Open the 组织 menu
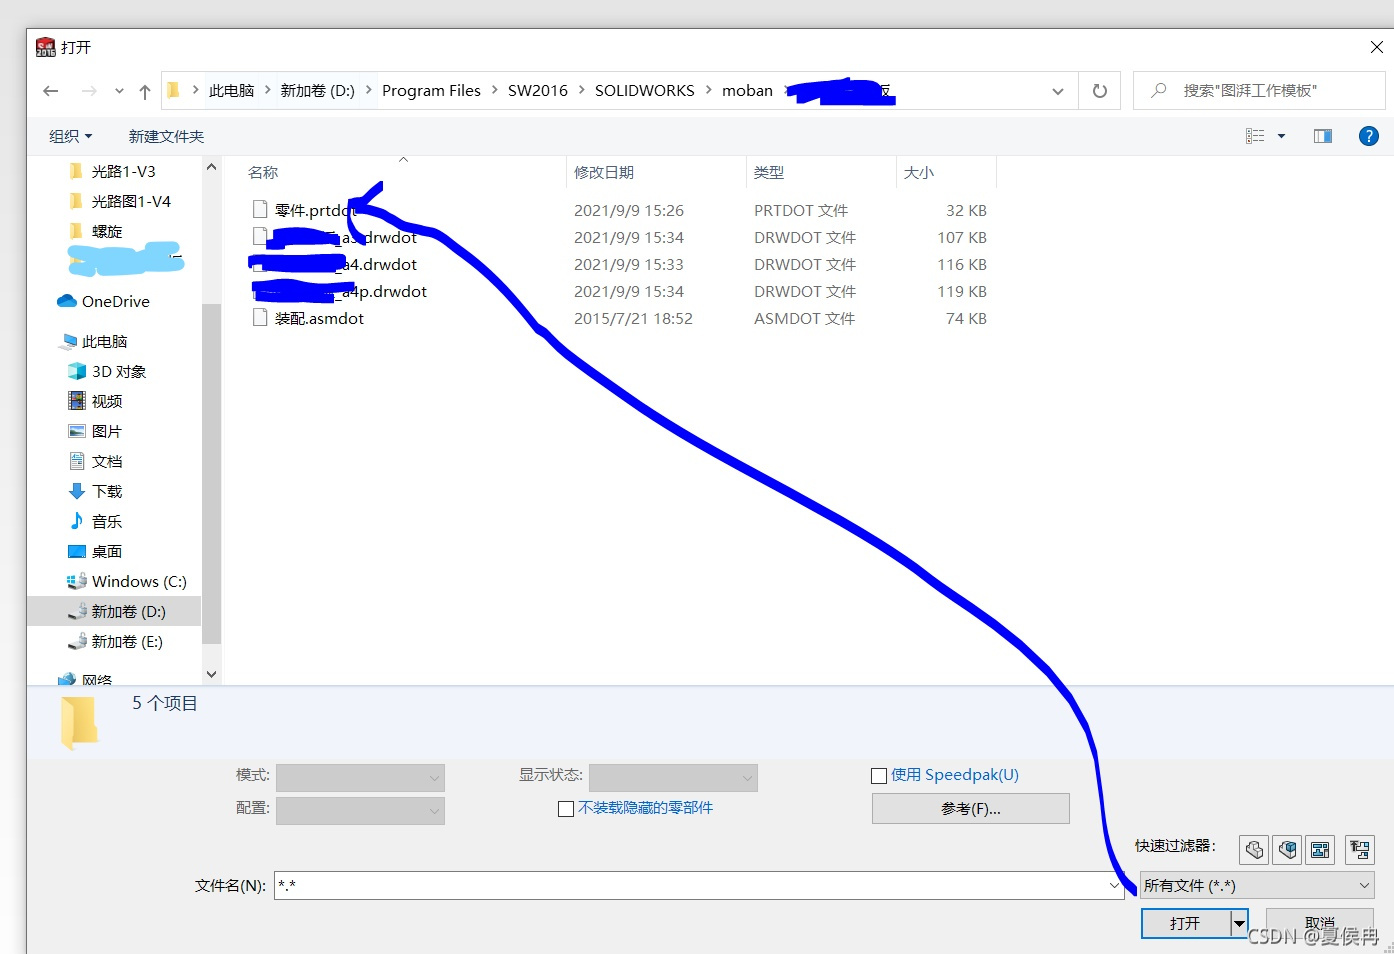Viewport: 1394px width, 954px height. (71, 136)
